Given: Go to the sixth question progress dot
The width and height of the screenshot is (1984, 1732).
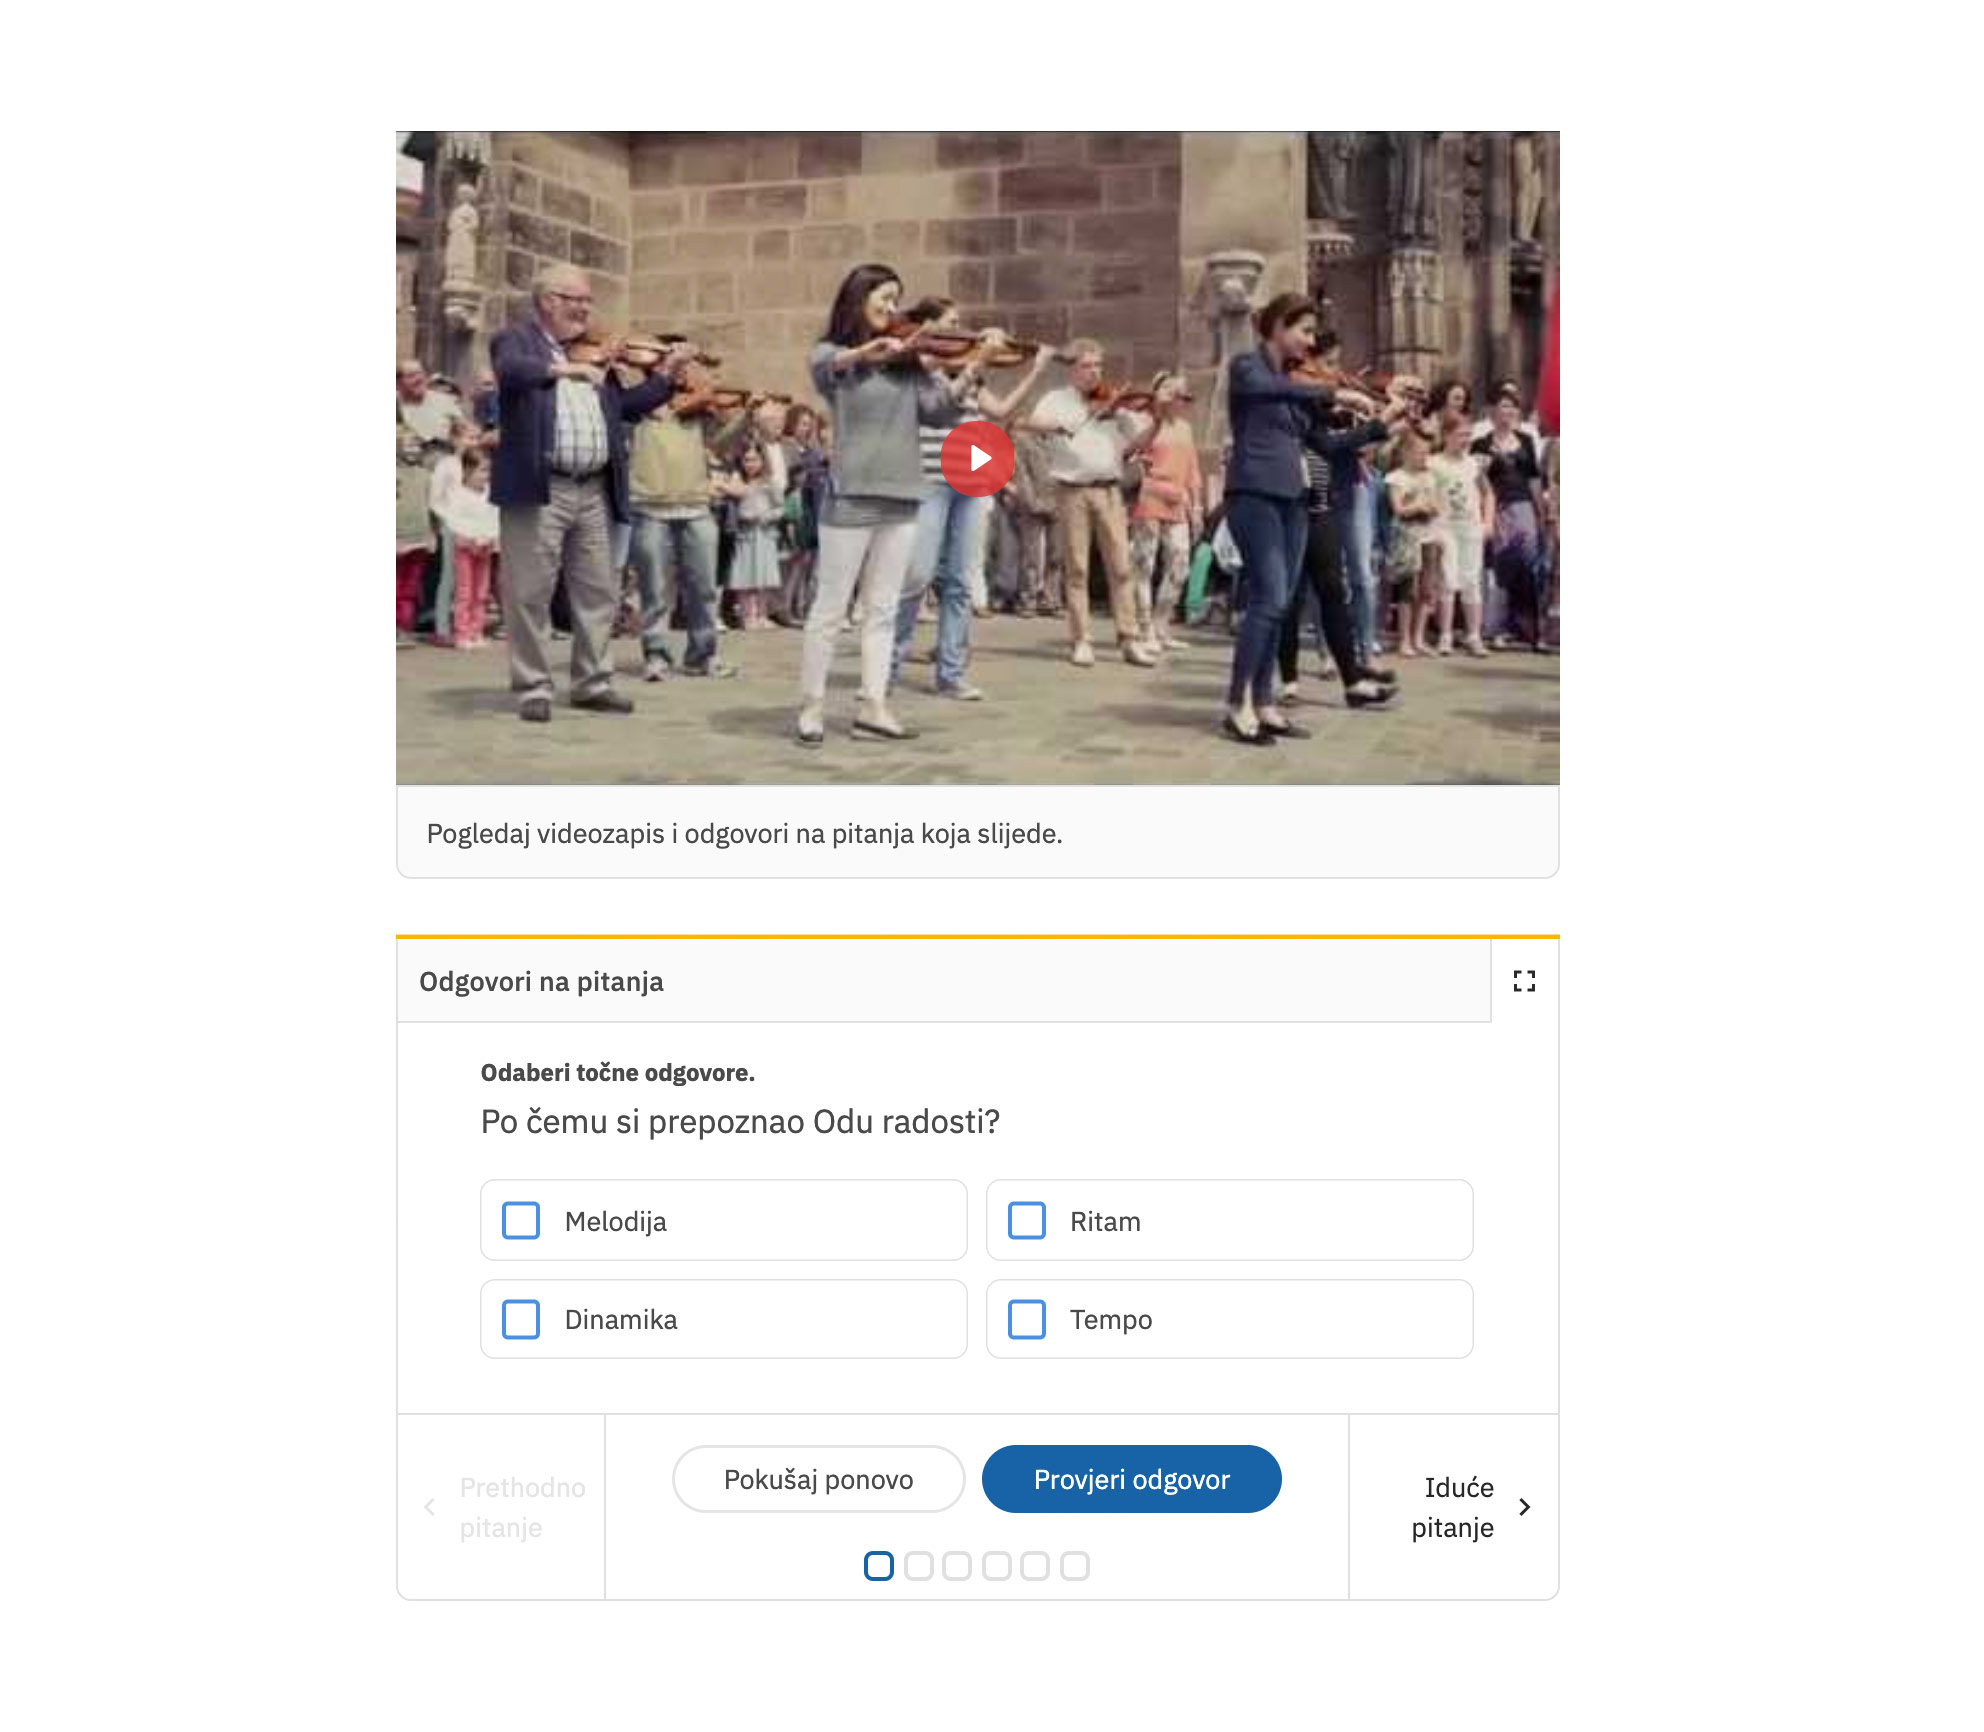Looking at the screenshot, I should (1074, 1566).
